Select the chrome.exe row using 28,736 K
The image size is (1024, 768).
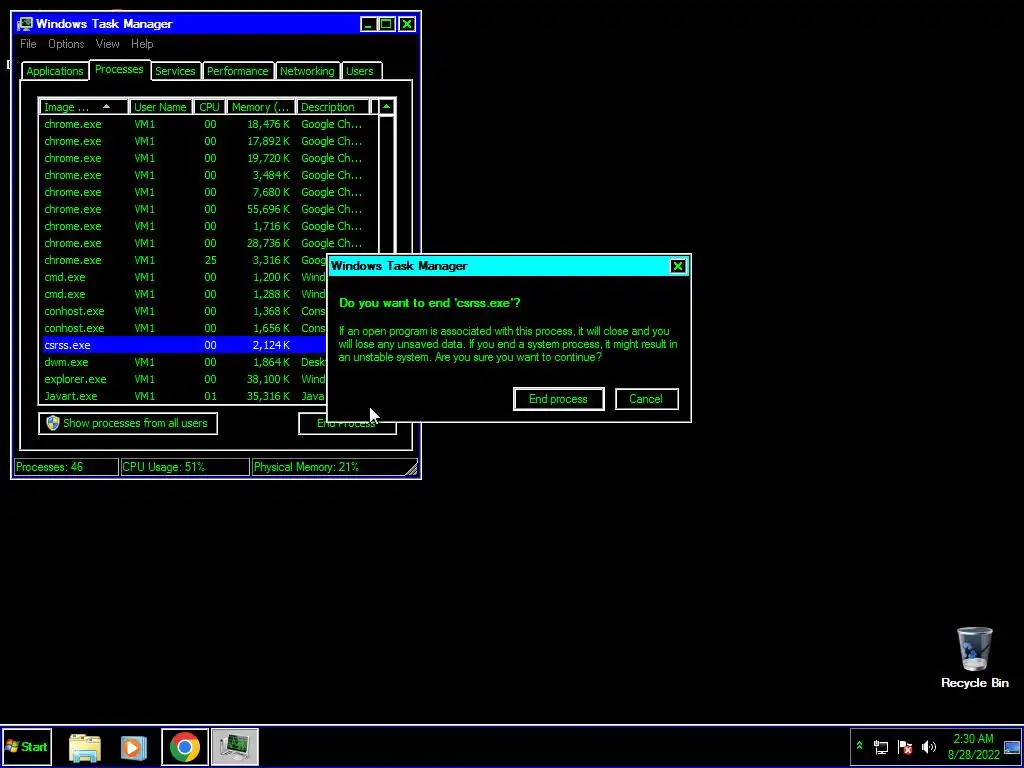[x=208, y=244]
